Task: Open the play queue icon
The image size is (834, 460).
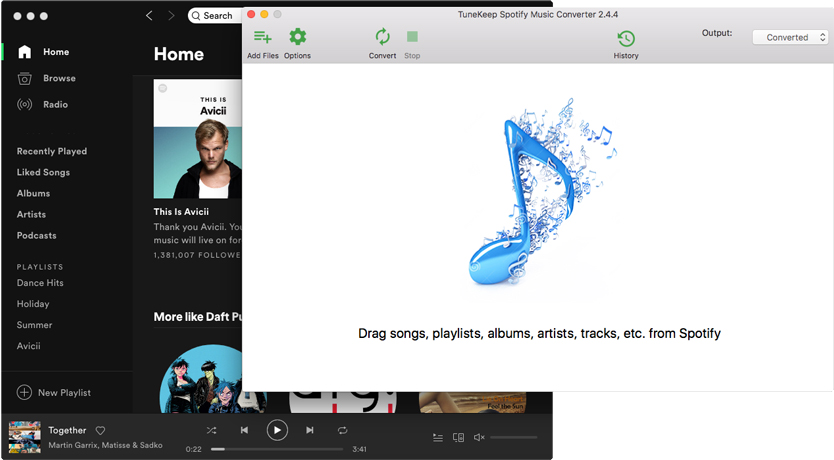Action: (438, 438)
